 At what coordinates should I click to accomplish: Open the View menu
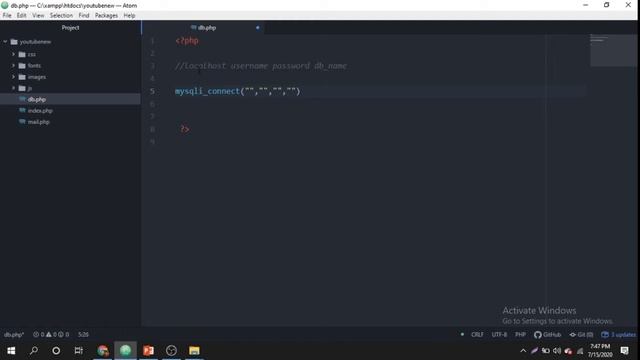point(38,16)
